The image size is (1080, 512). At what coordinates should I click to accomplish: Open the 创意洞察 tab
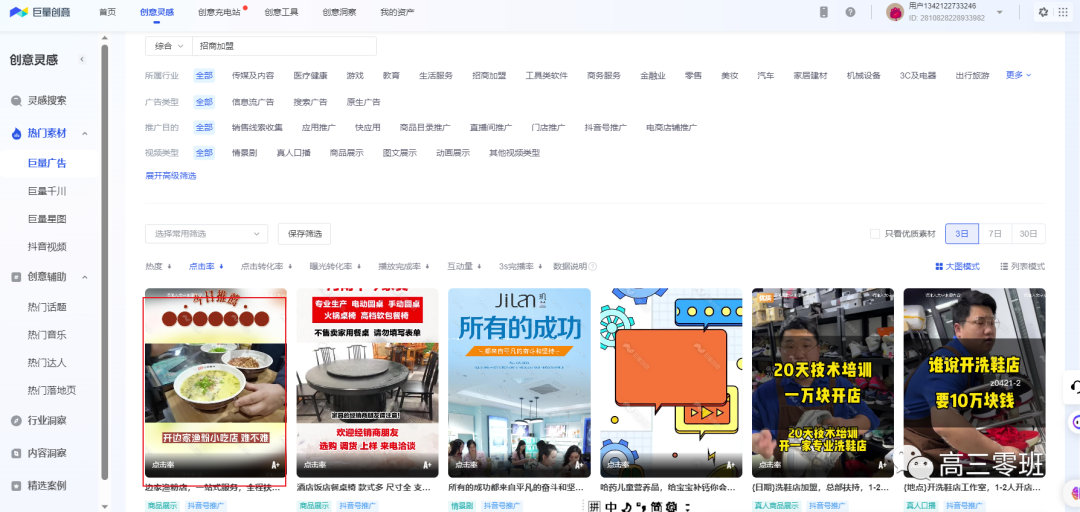pos(340,12)
